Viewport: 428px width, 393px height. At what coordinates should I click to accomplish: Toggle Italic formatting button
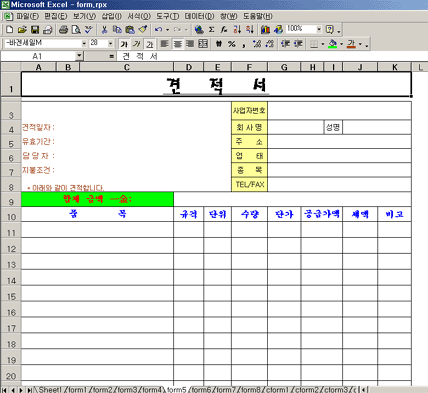(x=137, y=44)
